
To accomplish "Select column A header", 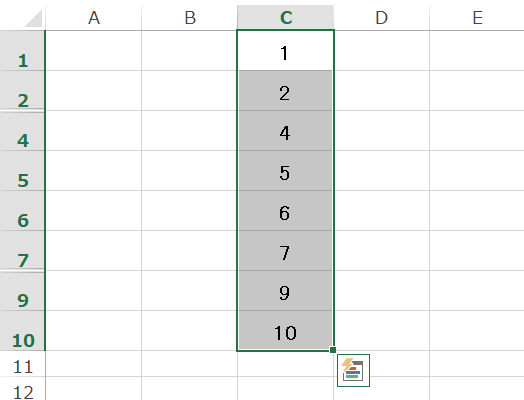I will coord(94,17).
